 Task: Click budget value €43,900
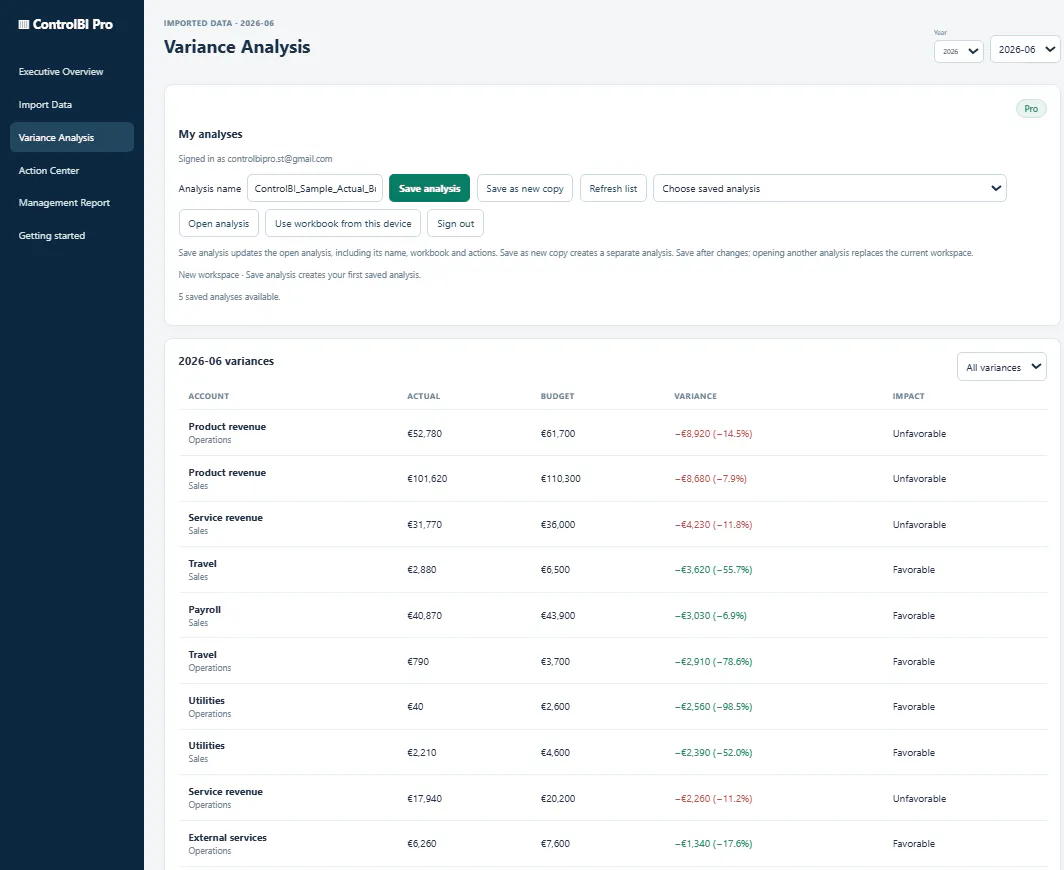pyautogui.click(x=558, y=616)
